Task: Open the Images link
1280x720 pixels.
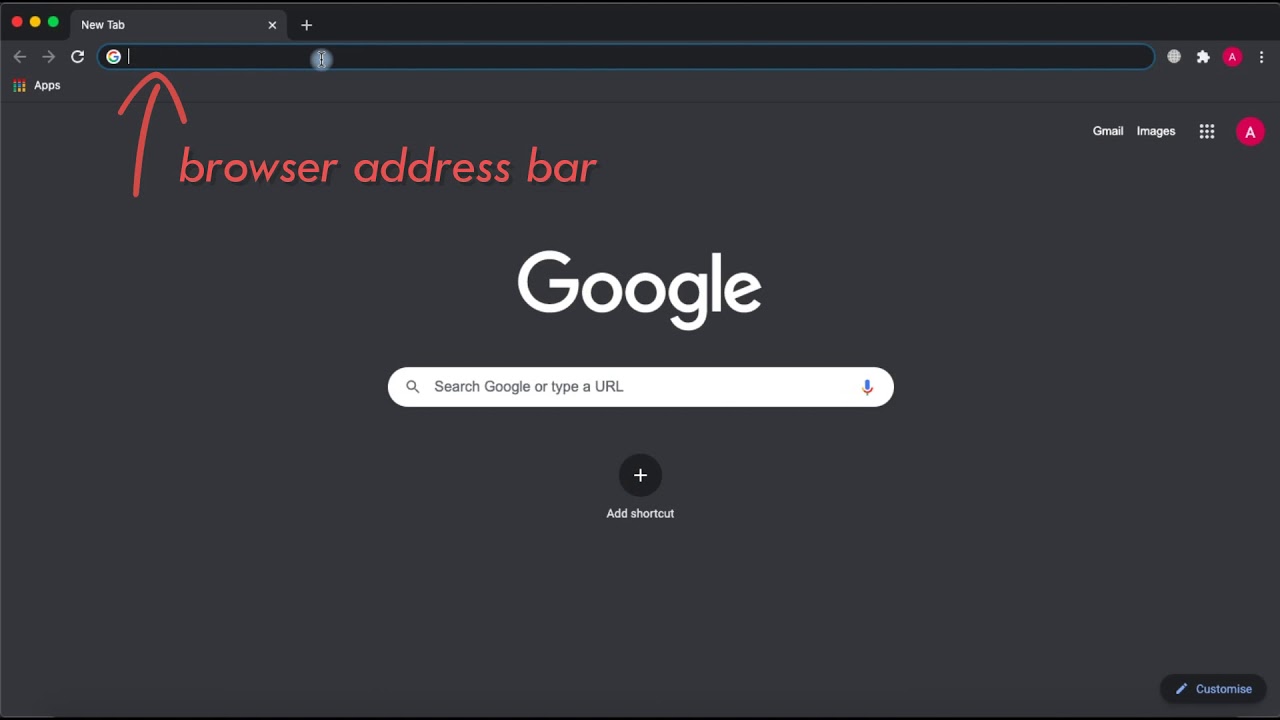Action: (1156, 131)
